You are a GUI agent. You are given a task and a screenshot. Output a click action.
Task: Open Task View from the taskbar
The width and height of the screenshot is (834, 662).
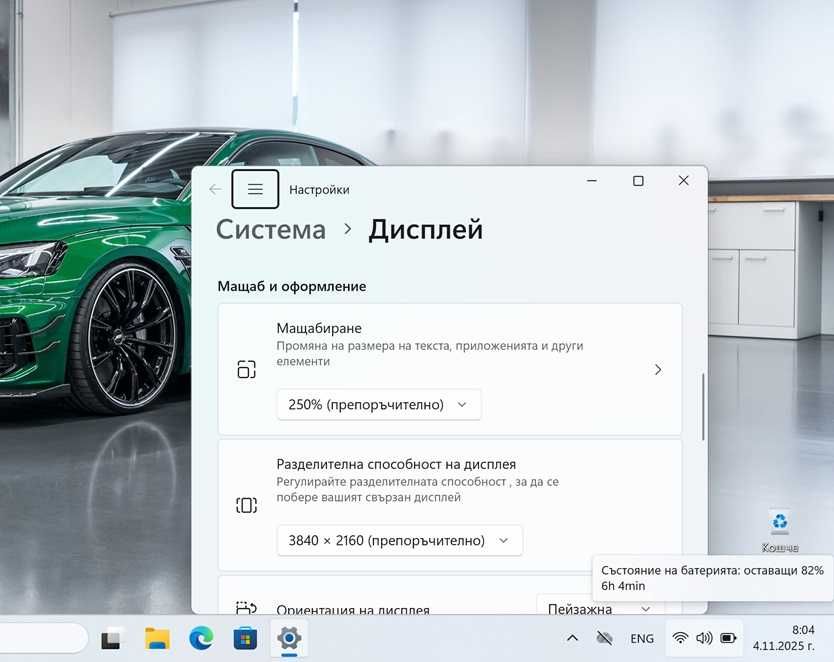(x=111, y=638)
